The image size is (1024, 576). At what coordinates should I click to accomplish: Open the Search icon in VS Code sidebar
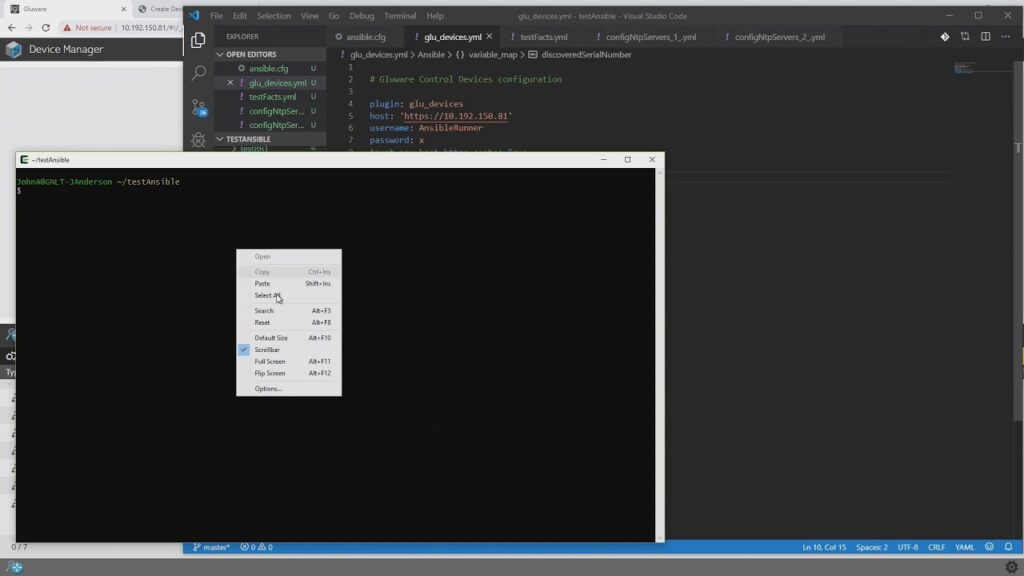197,73
